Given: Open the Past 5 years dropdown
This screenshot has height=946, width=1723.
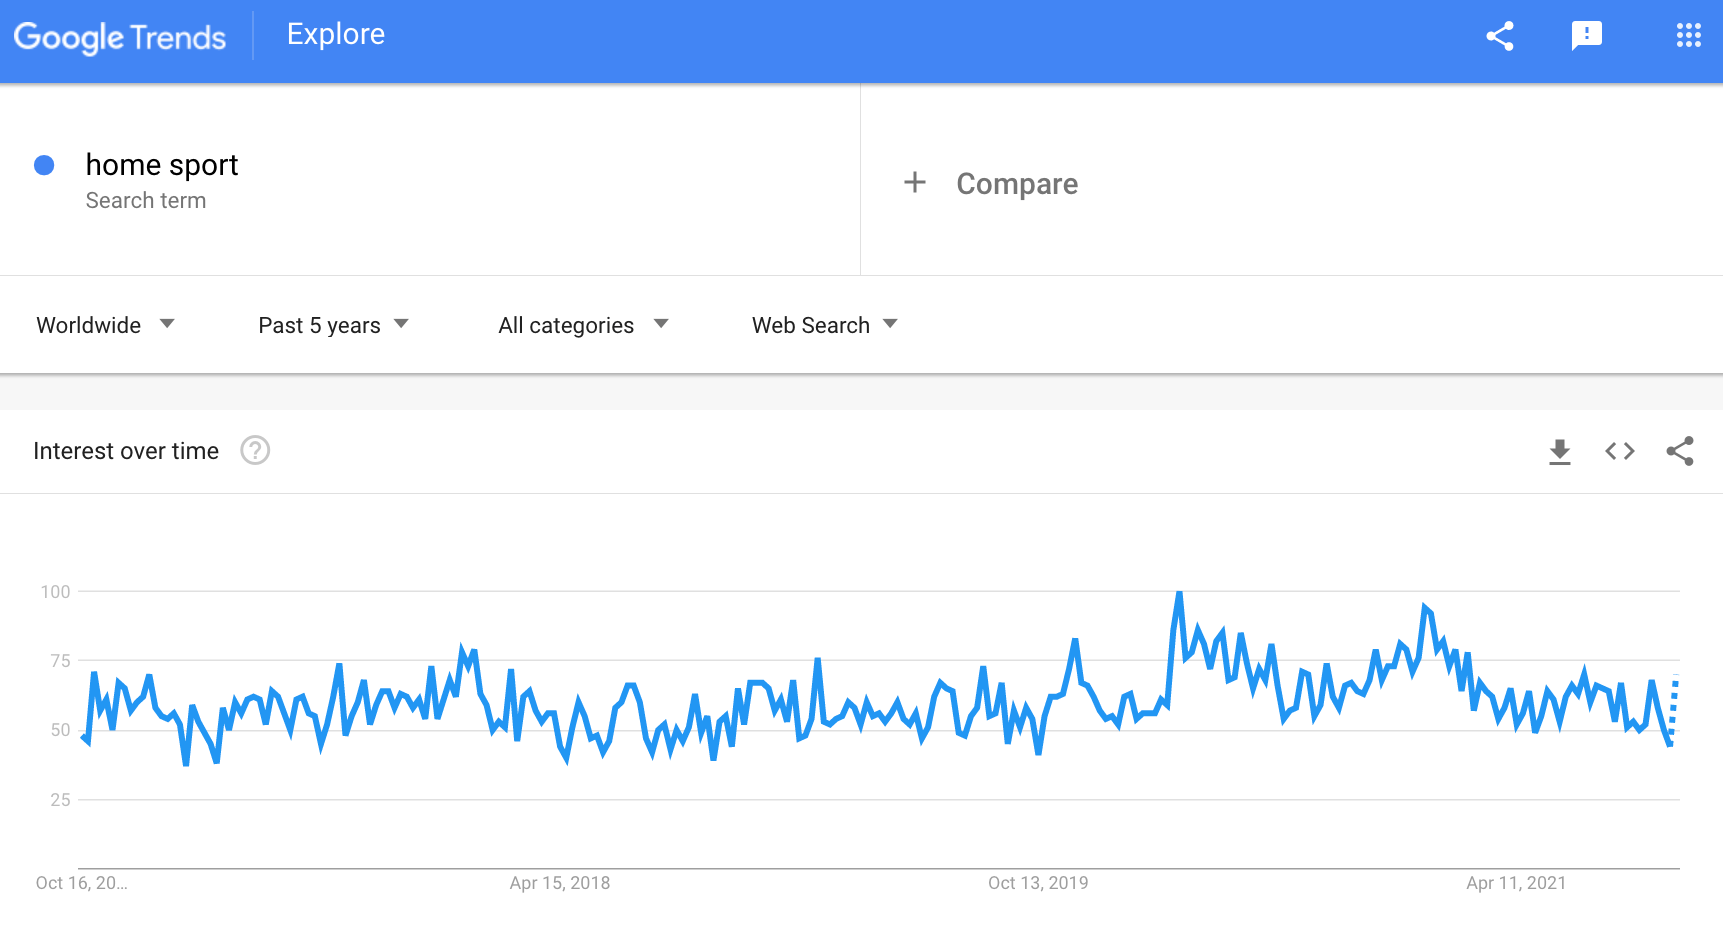Looking at the screenshot, I should tap(333, 325).
